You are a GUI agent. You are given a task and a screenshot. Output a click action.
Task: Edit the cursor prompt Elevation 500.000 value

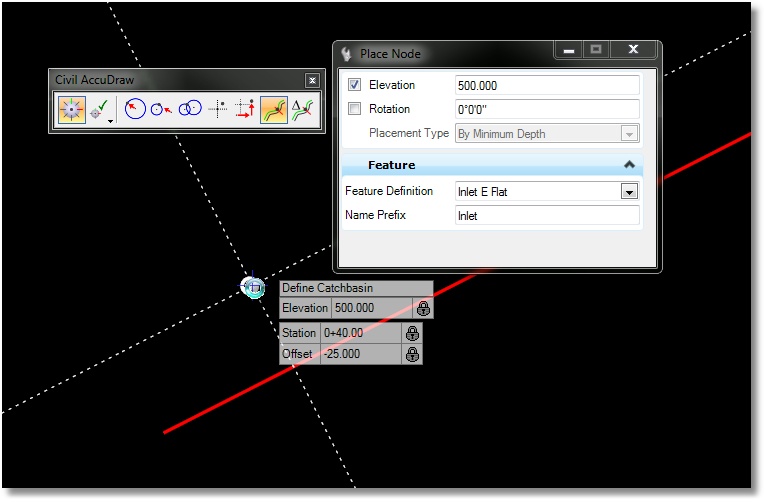click(x=372, y=308)
